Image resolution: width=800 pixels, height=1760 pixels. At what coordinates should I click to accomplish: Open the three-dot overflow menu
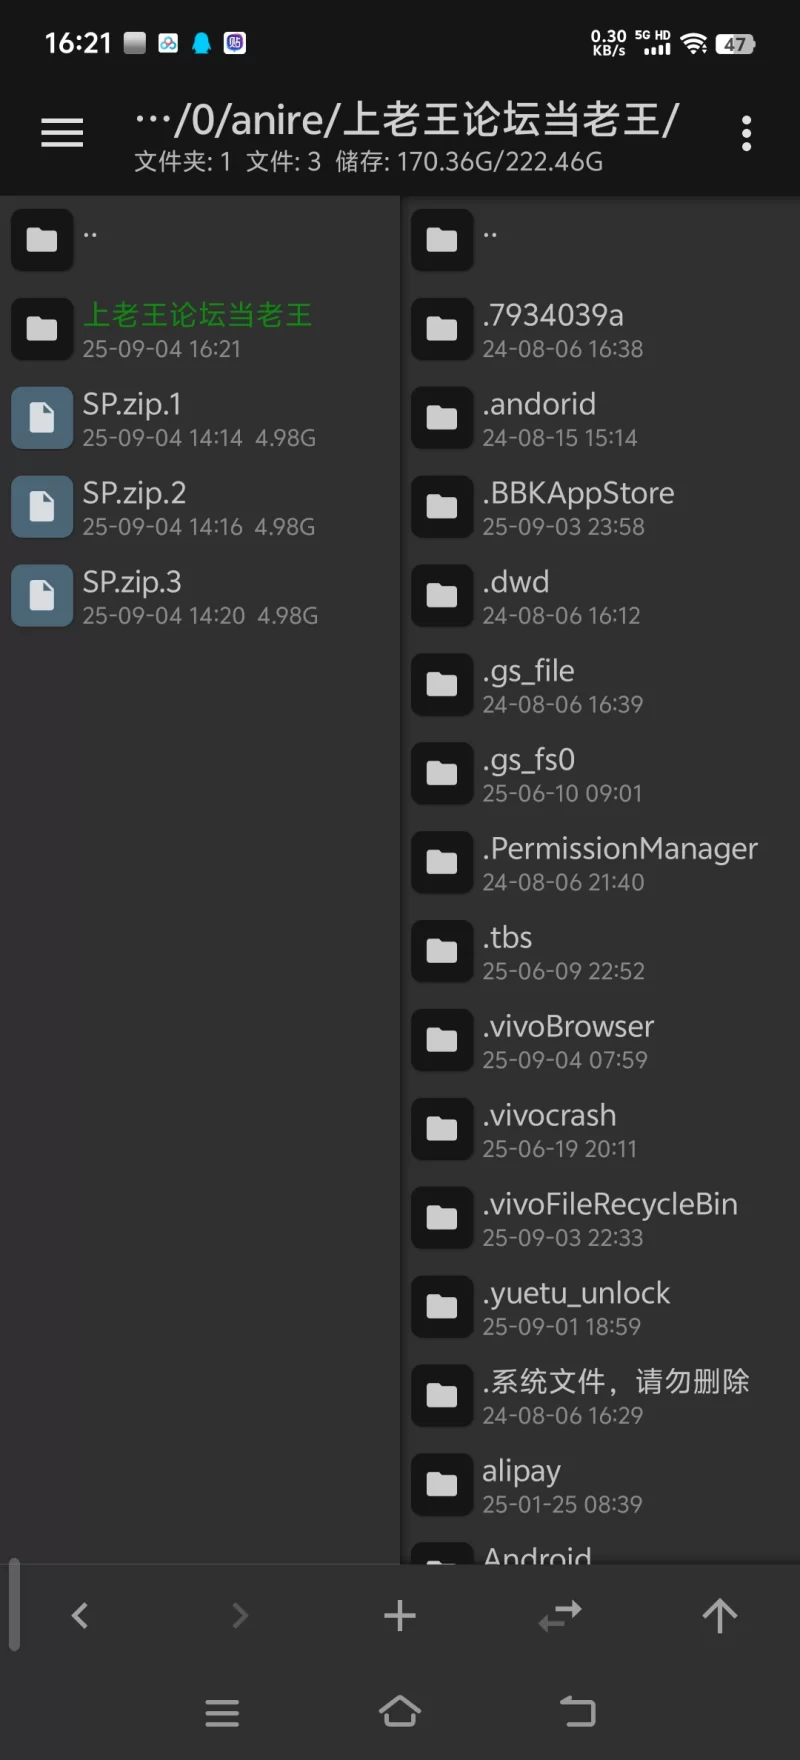pyautogui.click(x=746, y=133)
